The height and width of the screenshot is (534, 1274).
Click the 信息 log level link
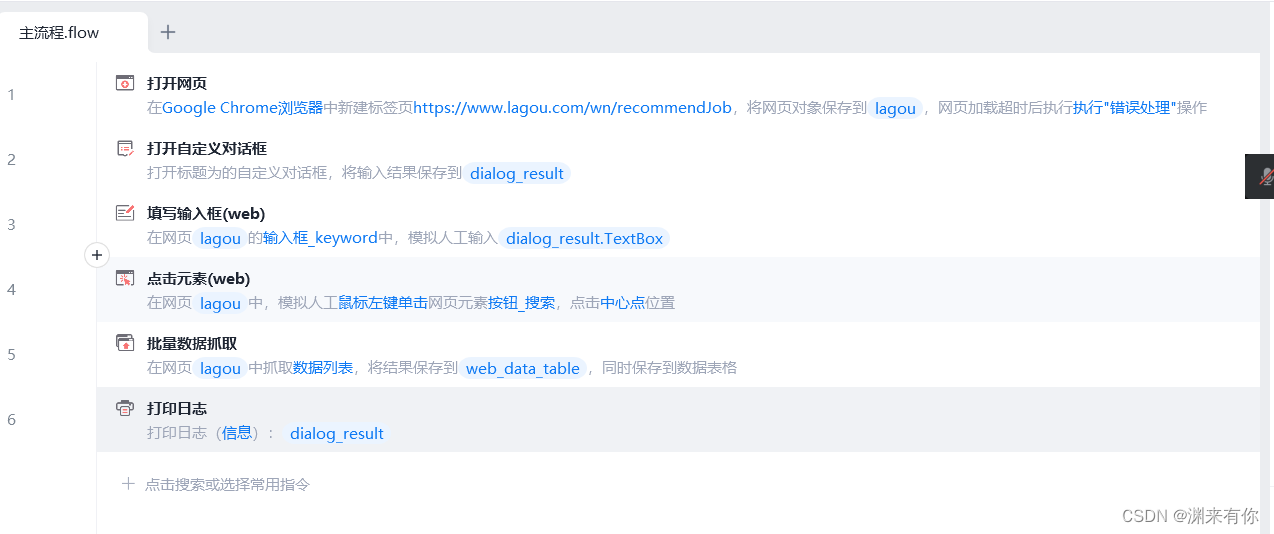click(237, 433)
